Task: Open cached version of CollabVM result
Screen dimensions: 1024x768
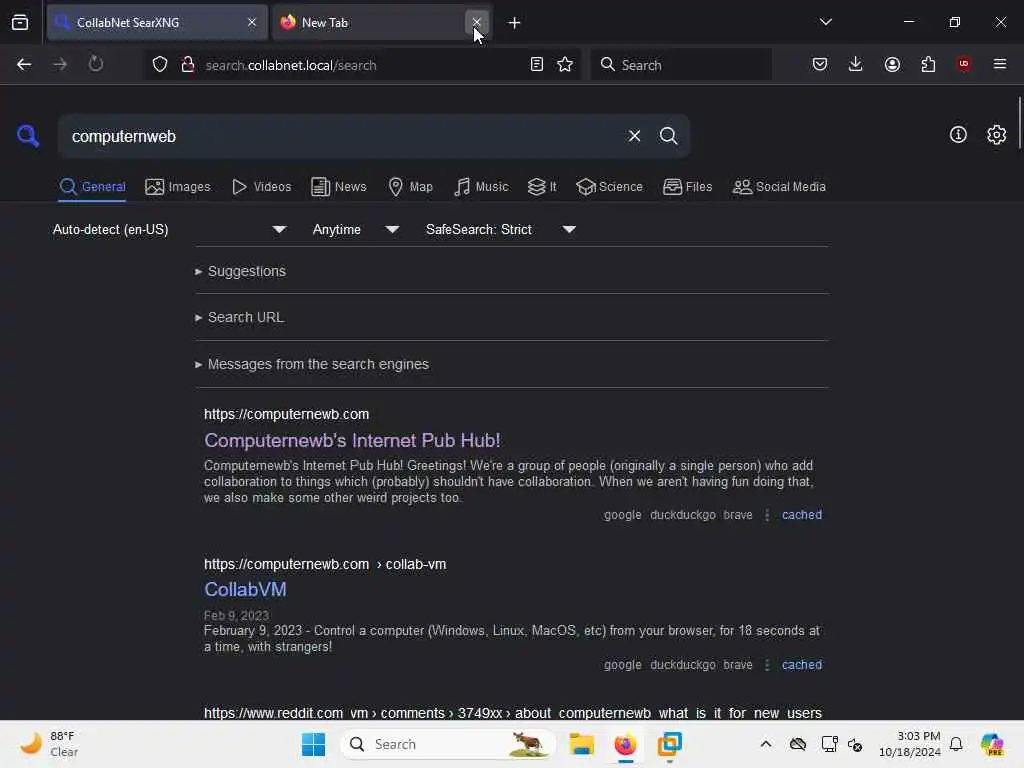Action: [x=801, y=665]
